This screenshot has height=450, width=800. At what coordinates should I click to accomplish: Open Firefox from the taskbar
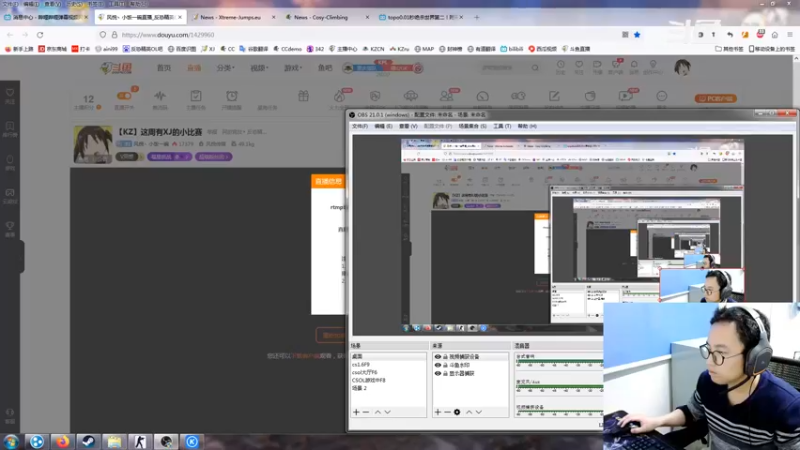tap(63, 441)
